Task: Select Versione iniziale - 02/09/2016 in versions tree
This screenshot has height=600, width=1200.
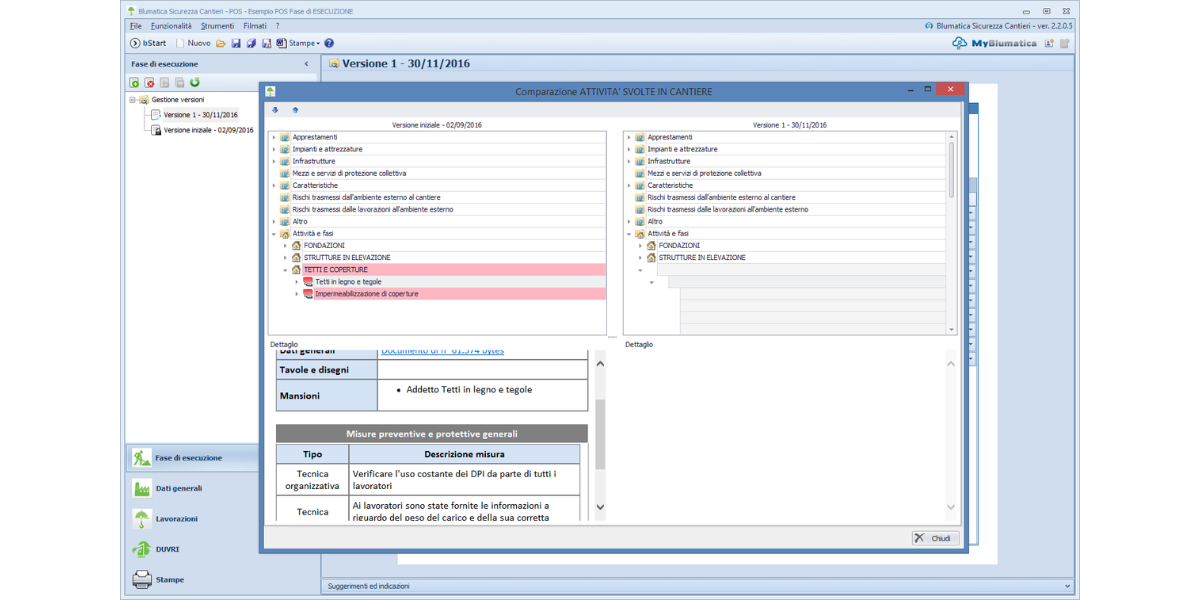Action: click(x=208, y=130)
